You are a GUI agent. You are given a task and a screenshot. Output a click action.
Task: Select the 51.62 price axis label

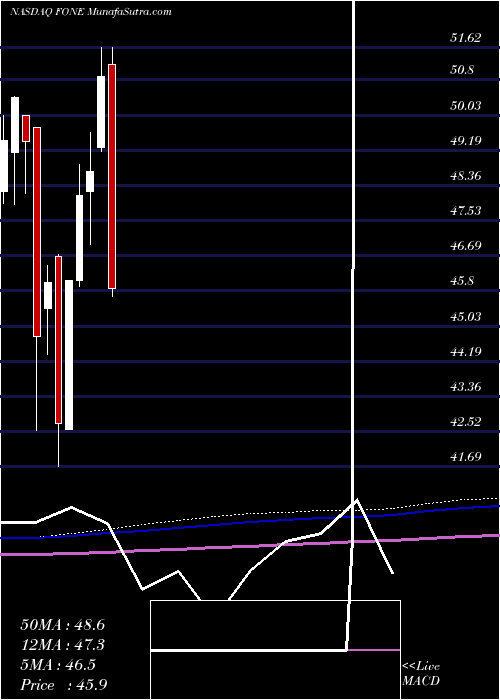coord(465,38)
